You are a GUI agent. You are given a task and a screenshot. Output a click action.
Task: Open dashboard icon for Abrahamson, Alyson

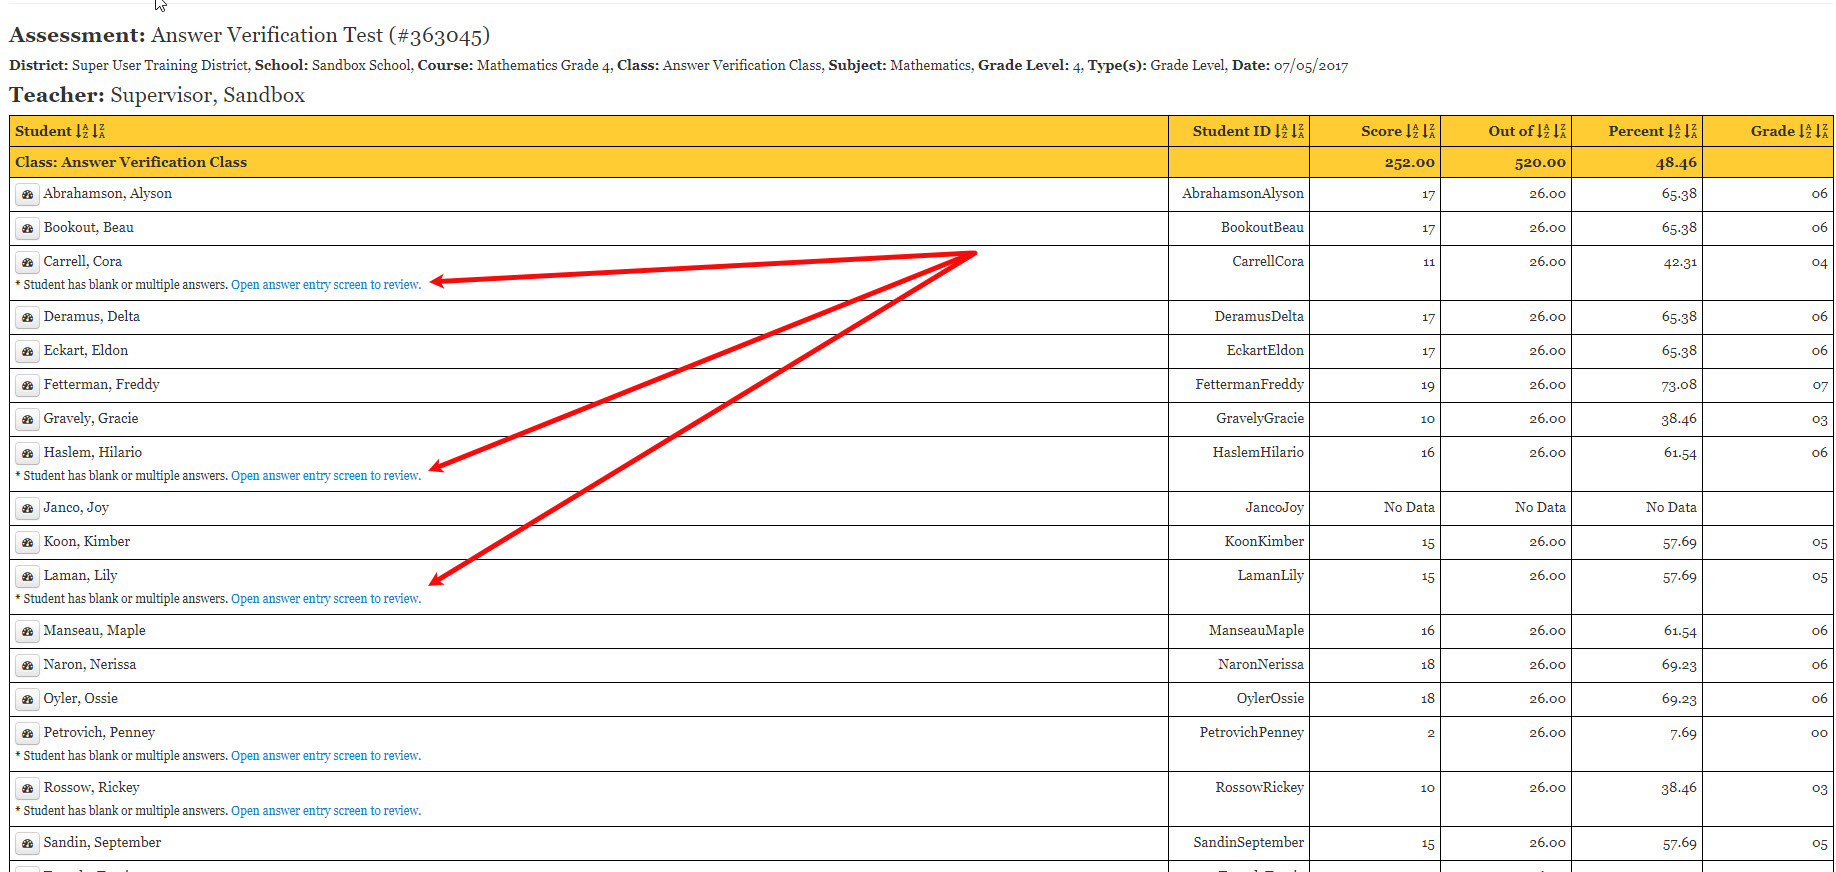point(28,194)
